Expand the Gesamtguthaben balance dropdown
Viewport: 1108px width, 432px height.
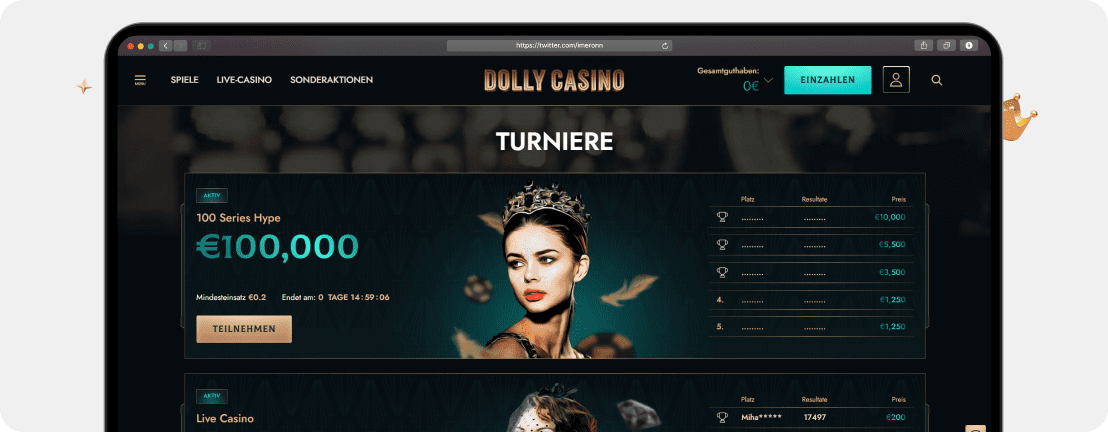[x=769, y=81]
